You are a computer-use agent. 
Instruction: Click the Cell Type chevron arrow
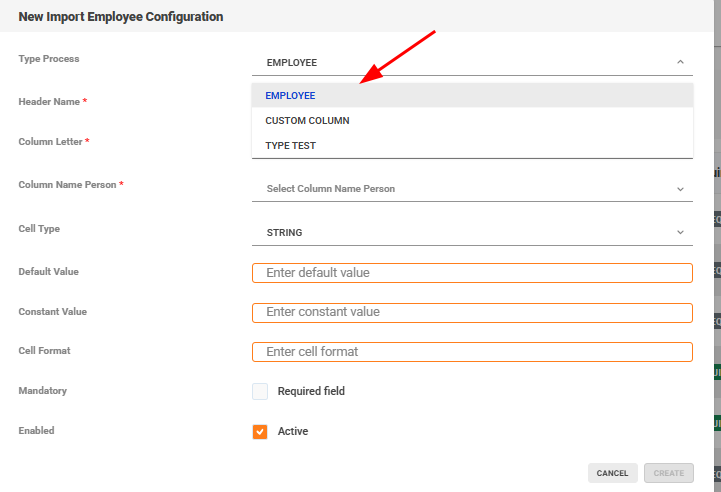coord(680,232)
